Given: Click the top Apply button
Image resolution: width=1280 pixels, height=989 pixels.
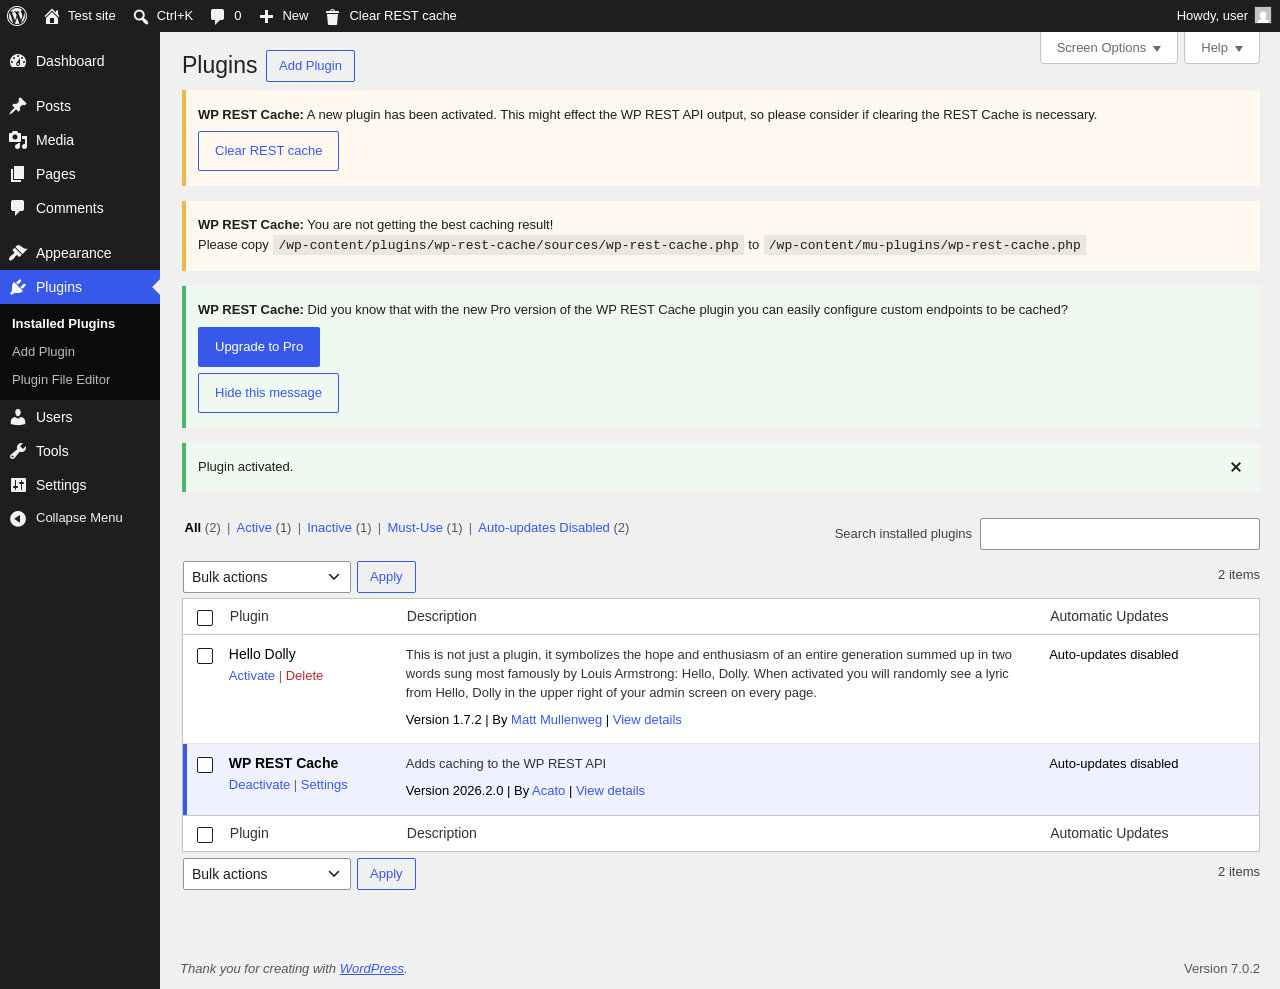Looking at the screenshot, I should click(386, 577).
